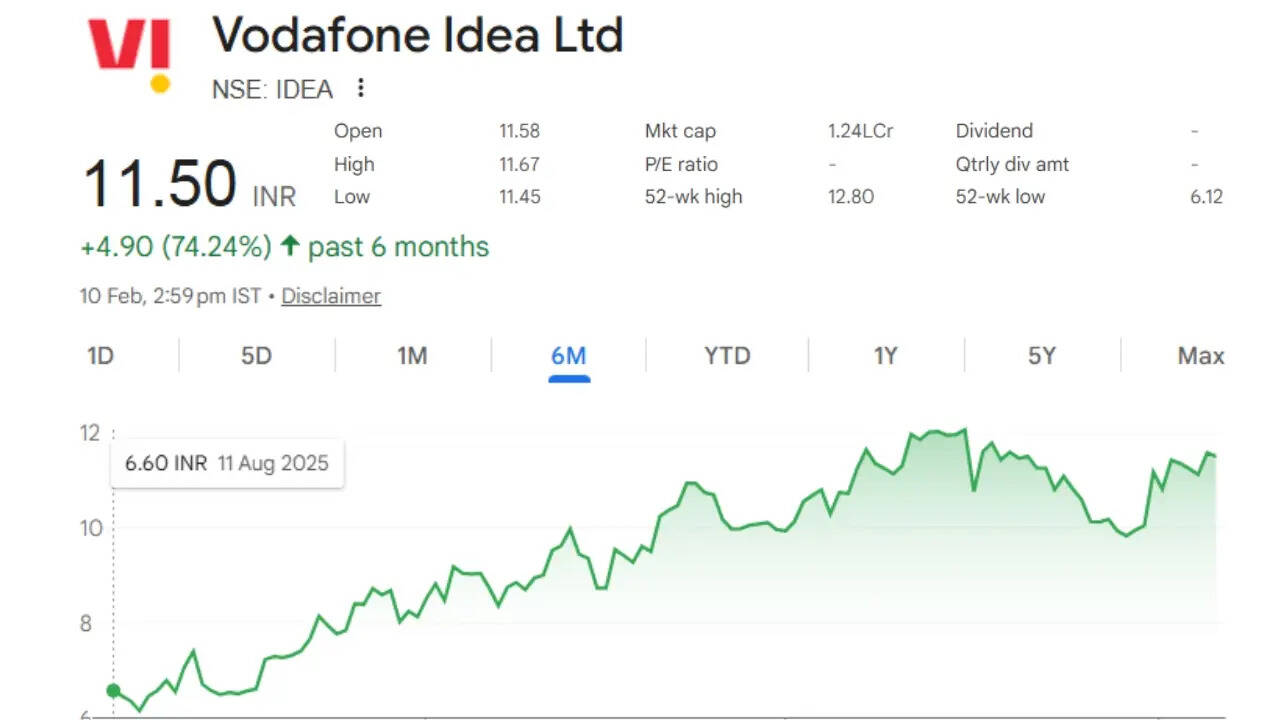Click the 6.60 INR chart tooltip
Viewport: 1280px width, 720px height.
226,464
